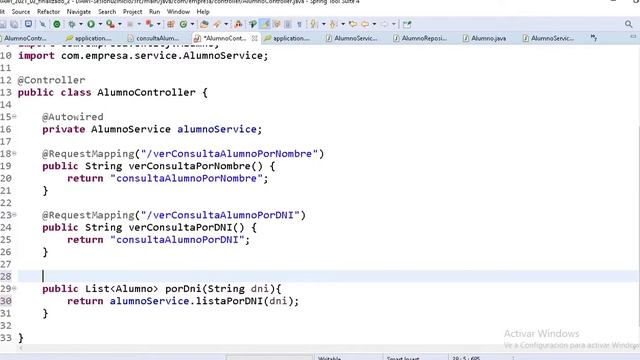The width and height of the screenshot is (640, 360).
Task: Click the Open Perspective icon
Action: (407, 24)
